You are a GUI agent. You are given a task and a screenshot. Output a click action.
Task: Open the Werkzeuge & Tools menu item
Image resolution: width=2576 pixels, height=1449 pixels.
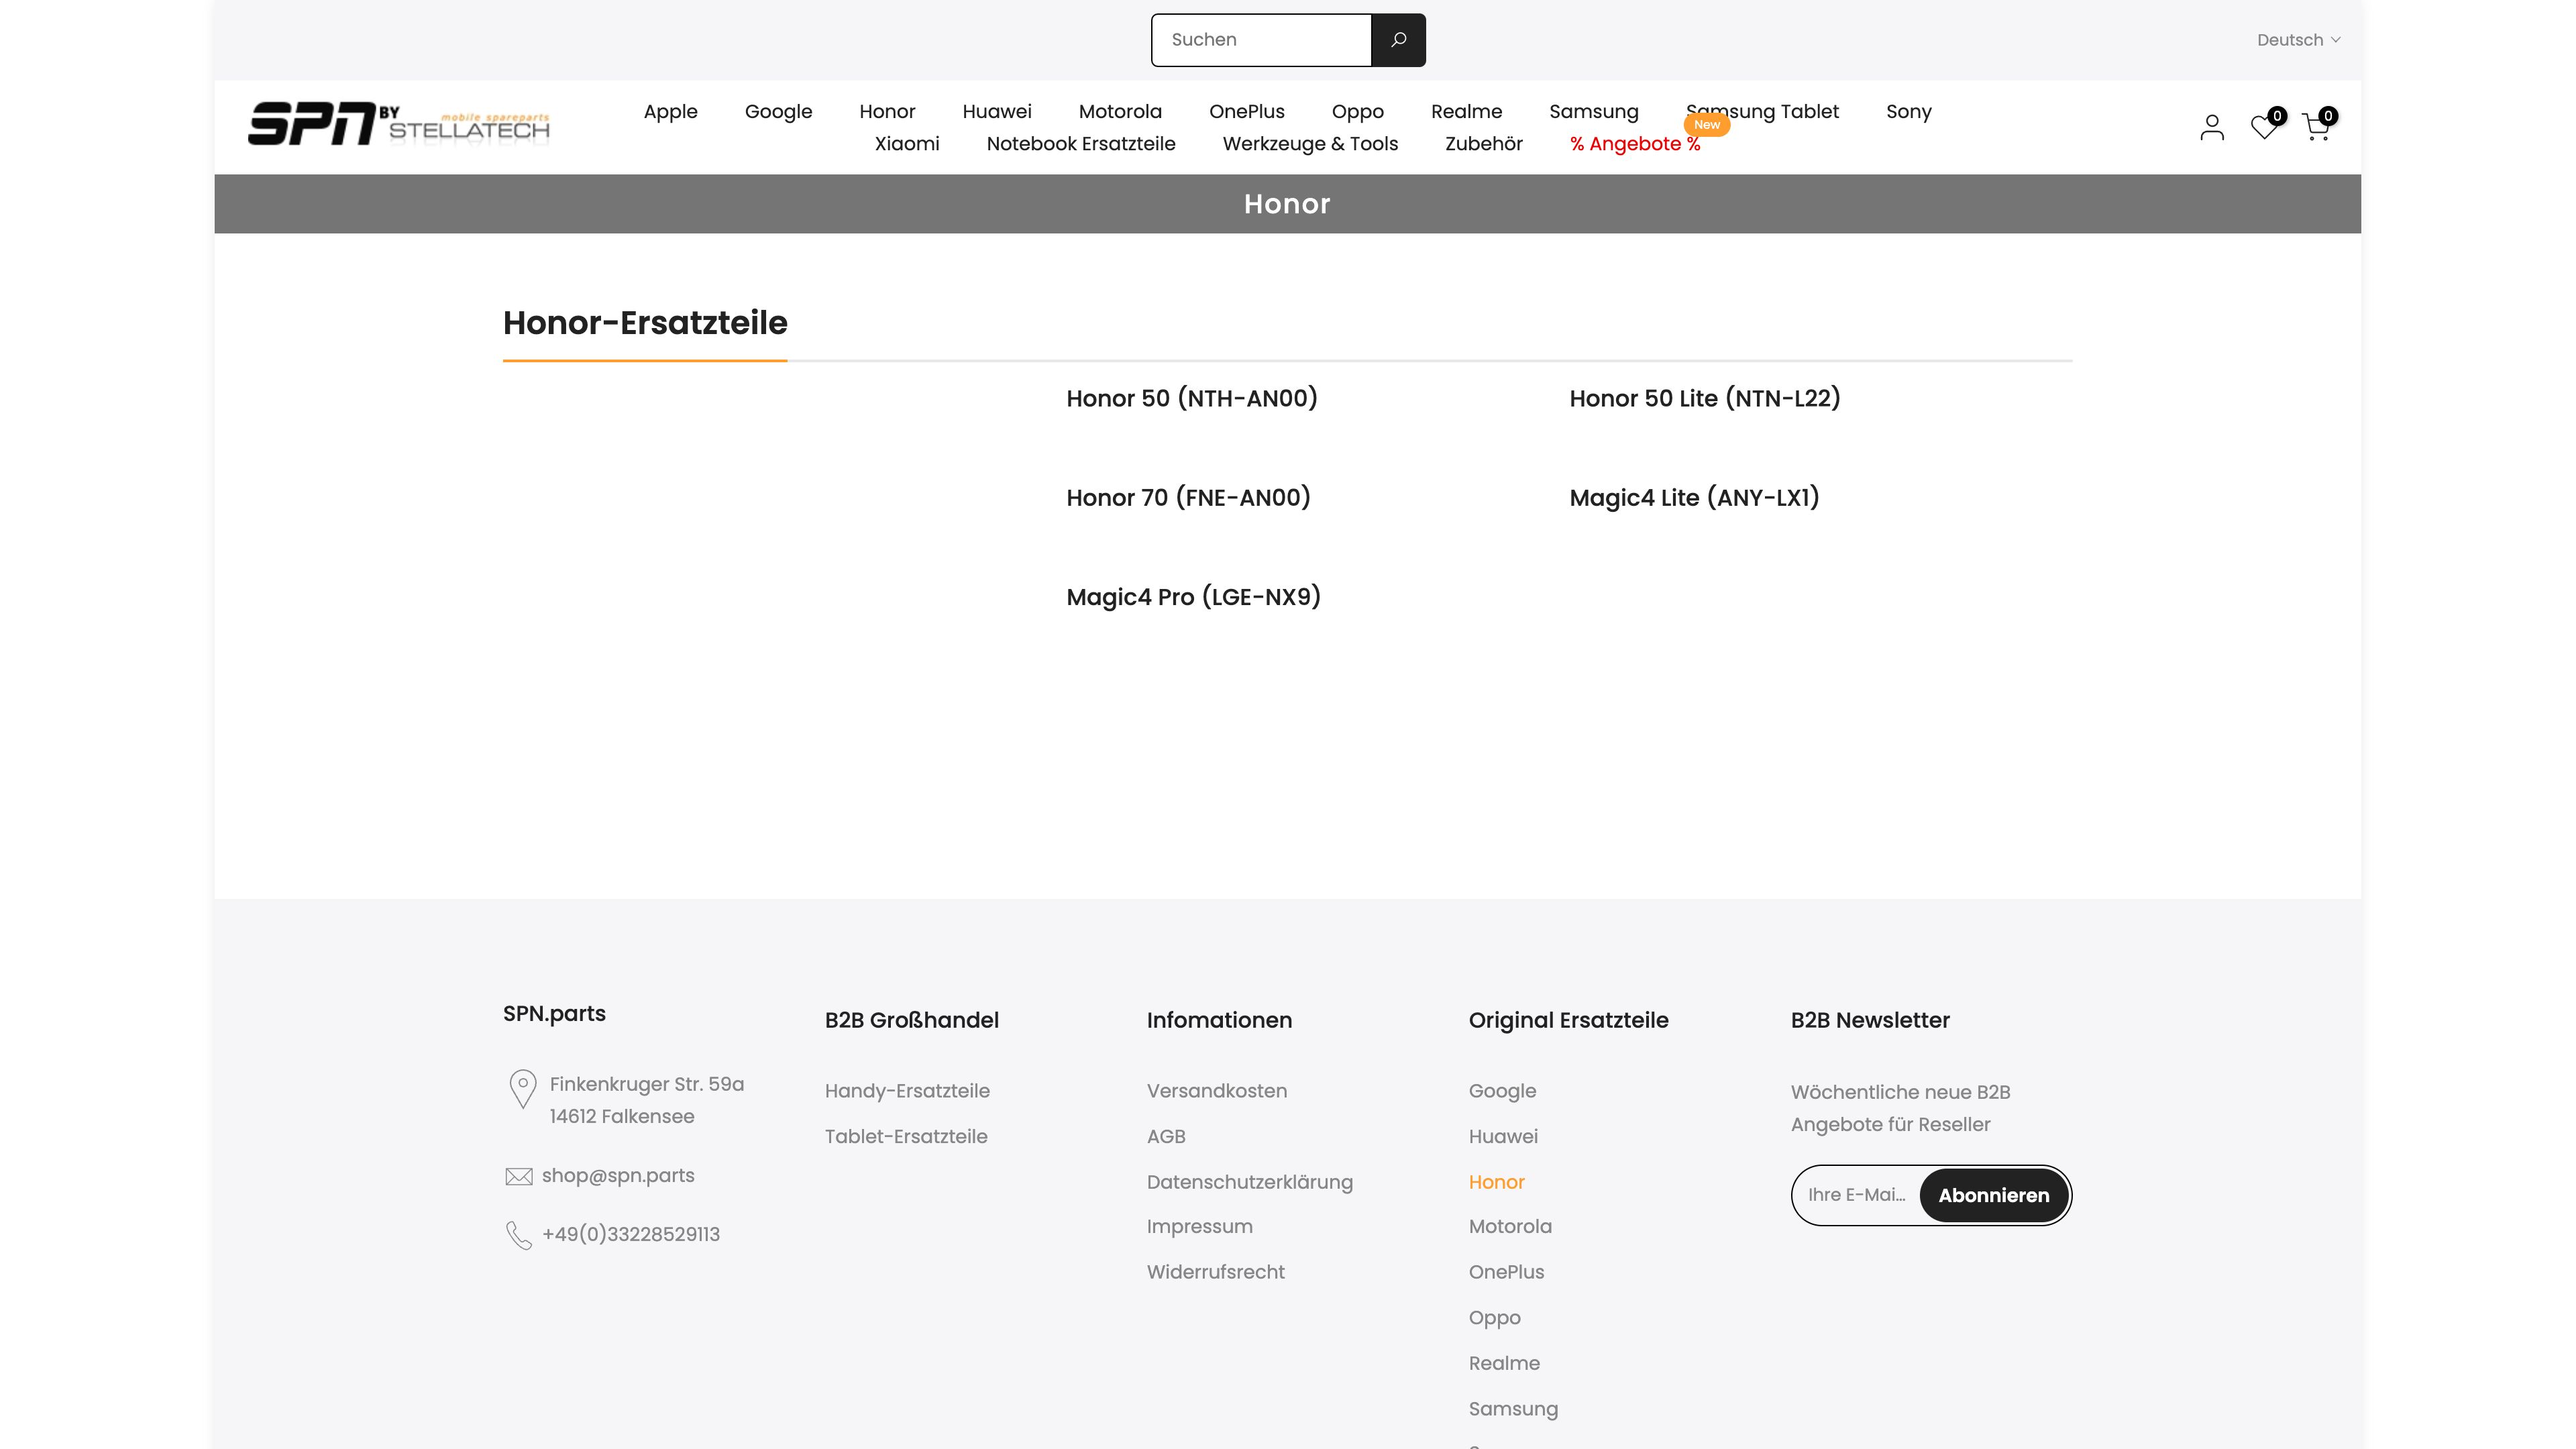tap(1310, 144)
